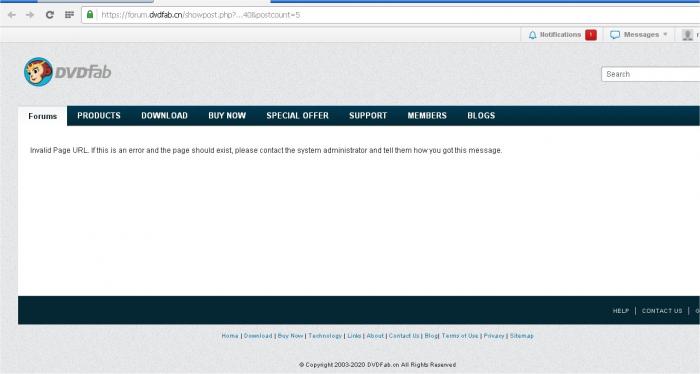The width and height of the screenshot is (700, 374).
Task: Reload the page with the refresh icon
Action: pyautogui.click(x=50, y=15)
